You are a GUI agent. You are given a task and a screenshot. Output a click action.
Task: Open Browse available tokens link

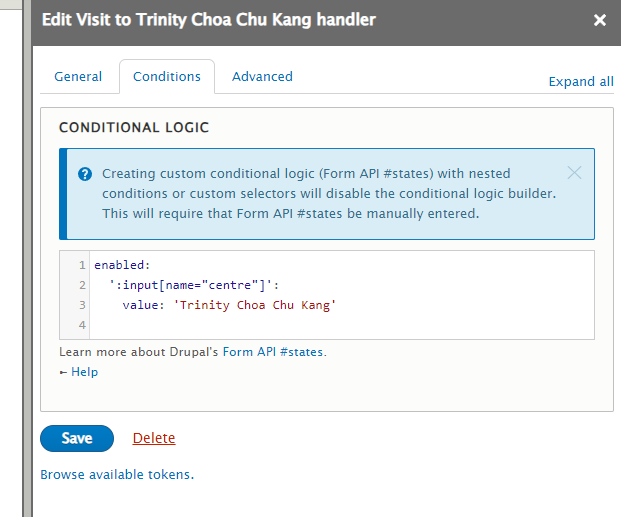pyautogui.click(x=117, y=474)
